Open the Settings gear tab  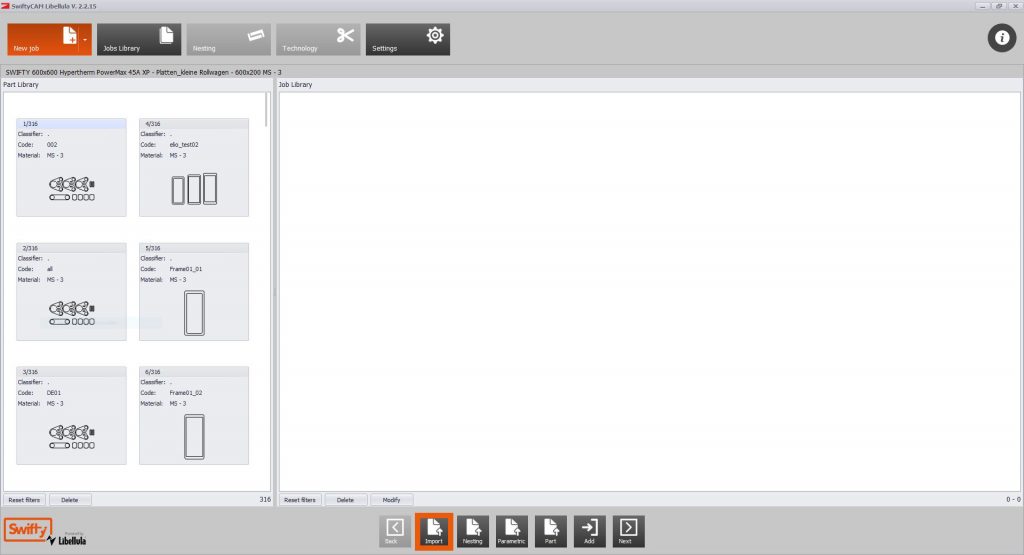pos(407,40)
